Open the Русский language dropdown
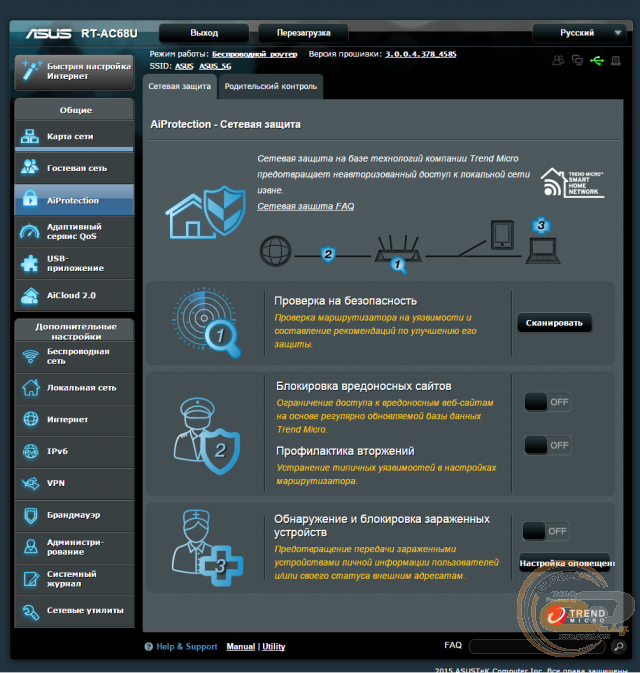 click(x=579, y=33)
